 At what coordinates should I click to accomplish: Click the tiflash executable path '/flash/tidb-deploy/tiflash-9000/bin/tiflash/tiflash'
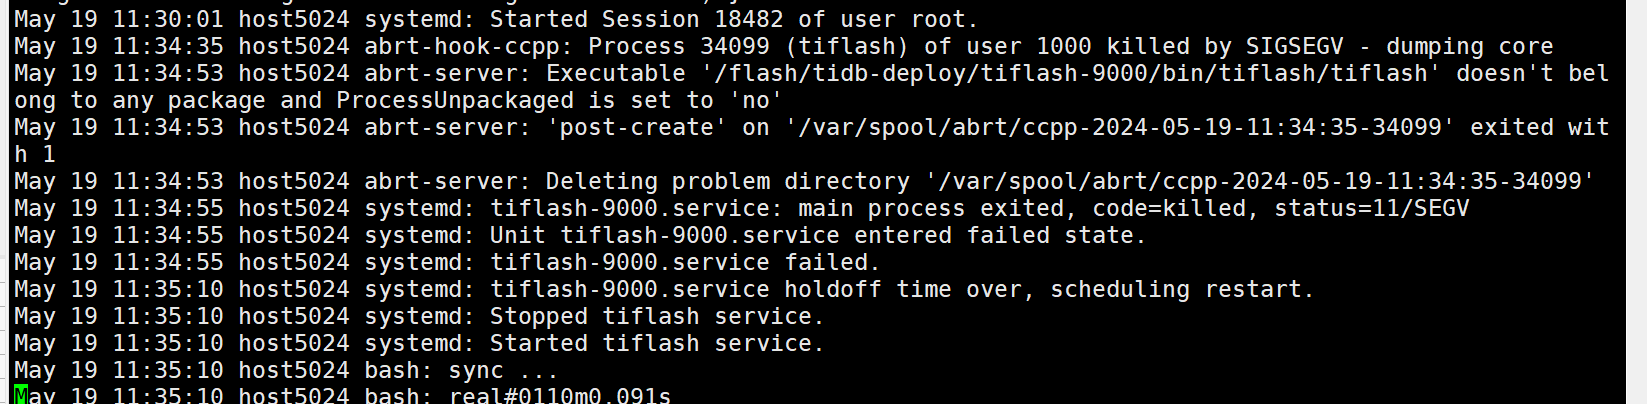[x=1064, y=73]
